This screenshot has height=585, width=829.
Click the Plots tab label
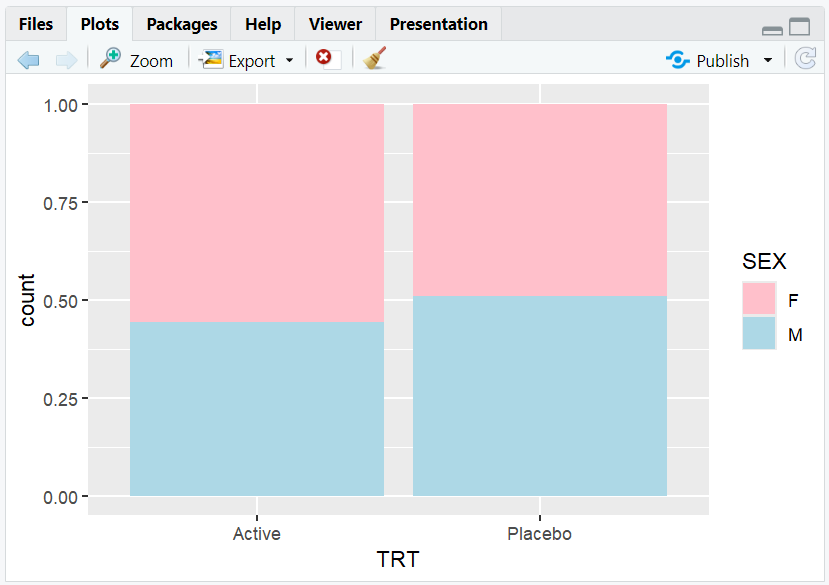tap(100, 23)
